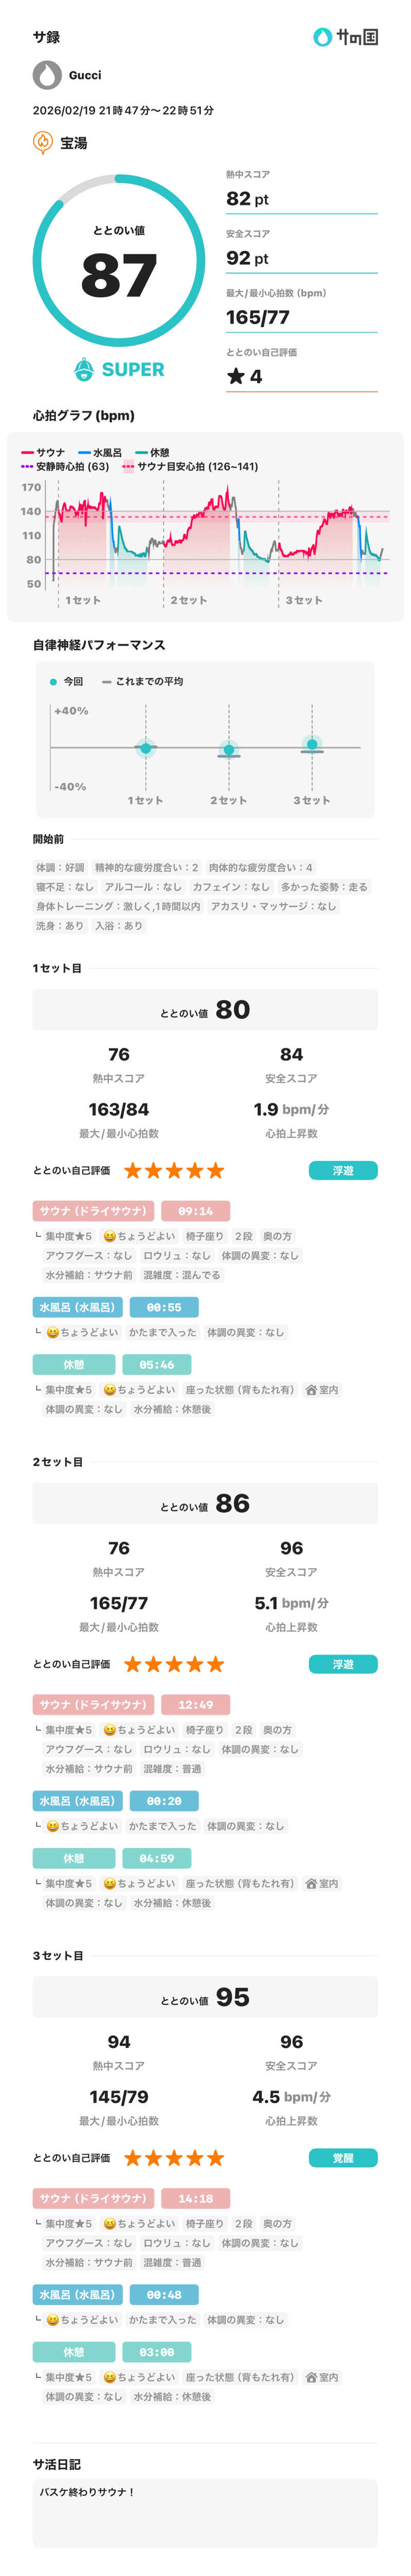
Task: Click the ととのい値 87 circular gauge
Action: click(118, 261)
